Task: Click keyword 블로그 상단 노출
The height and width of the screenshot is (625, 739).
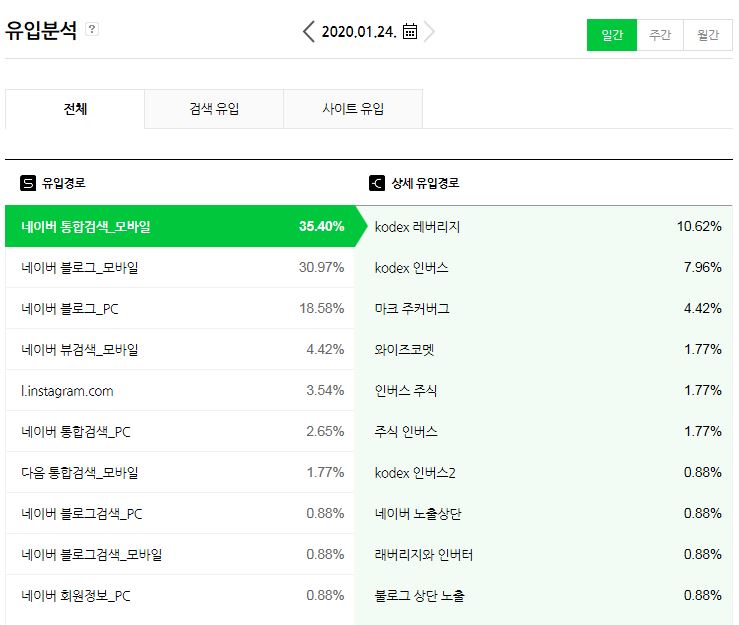Action: point(419,596)
